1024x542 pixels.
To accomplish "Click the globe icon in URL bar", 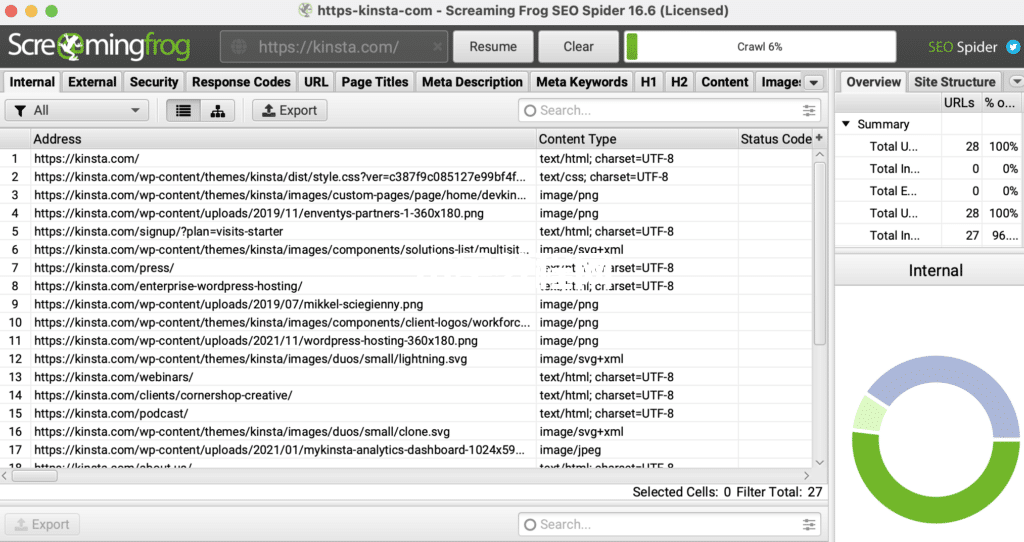I will pos(239,47).
